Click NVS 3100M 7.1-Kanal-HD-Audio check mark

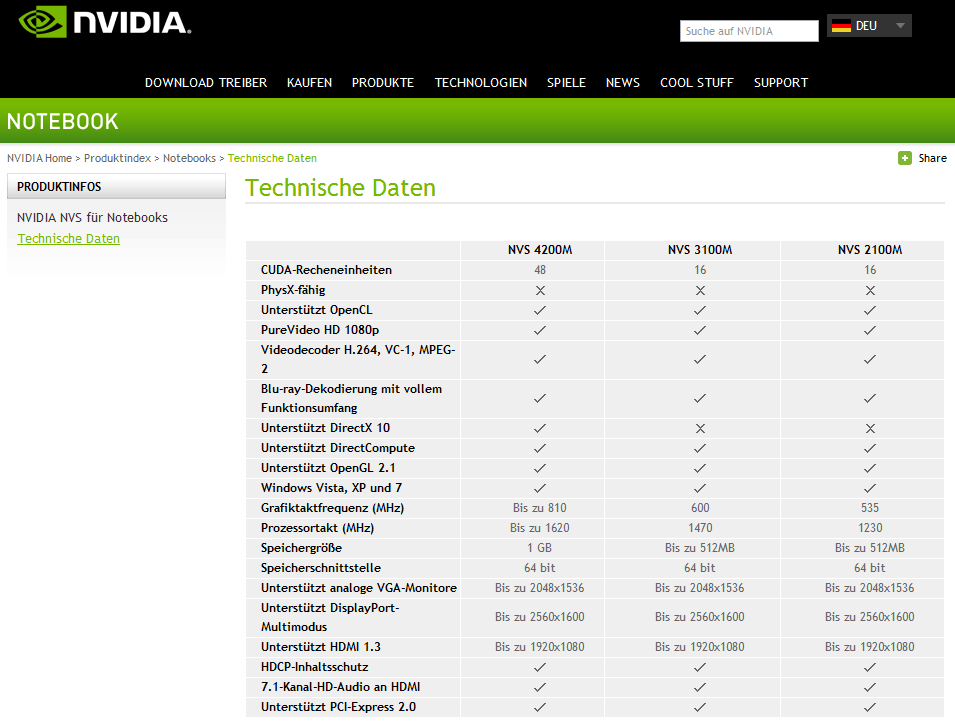(700, 688)
